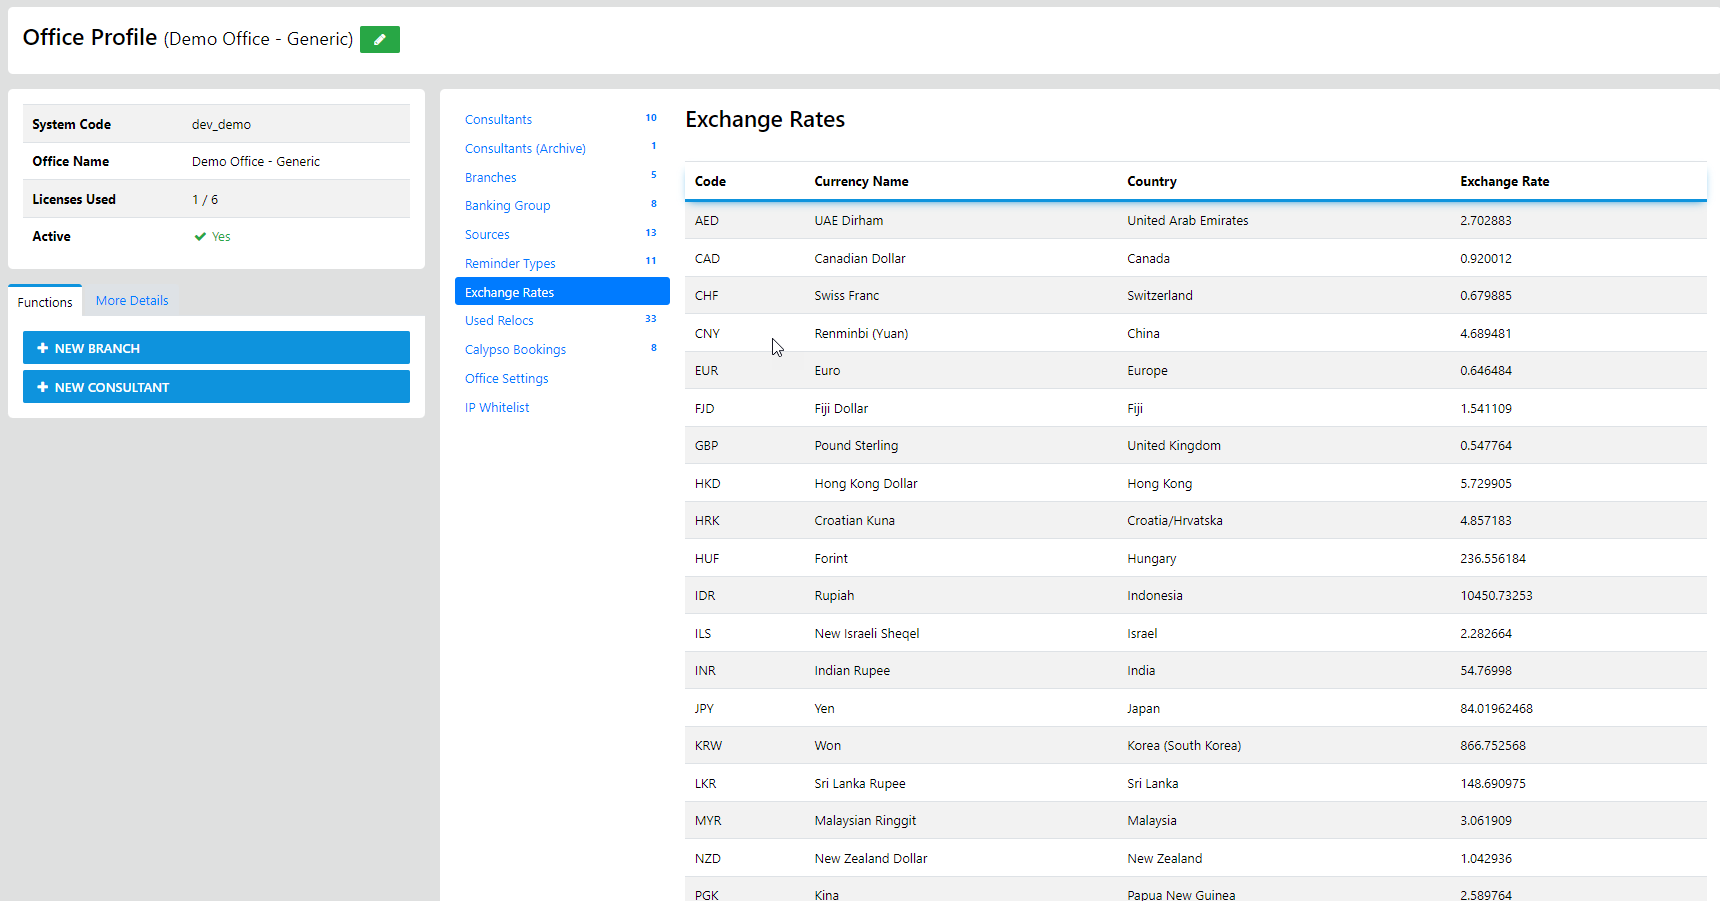Click the green edit pencil icon
The width and height of the screenshot is (1720, 901).
click(x=379, y=40)
